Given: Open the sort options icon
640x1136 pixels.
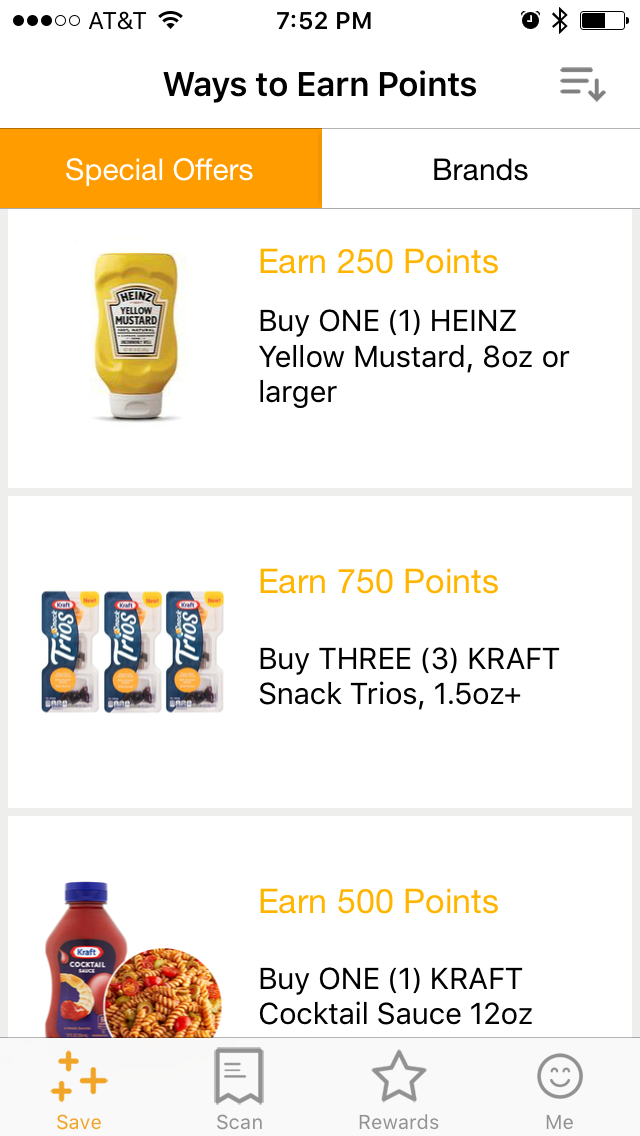Looking at the screenshot, I should (x=582, y=84).
